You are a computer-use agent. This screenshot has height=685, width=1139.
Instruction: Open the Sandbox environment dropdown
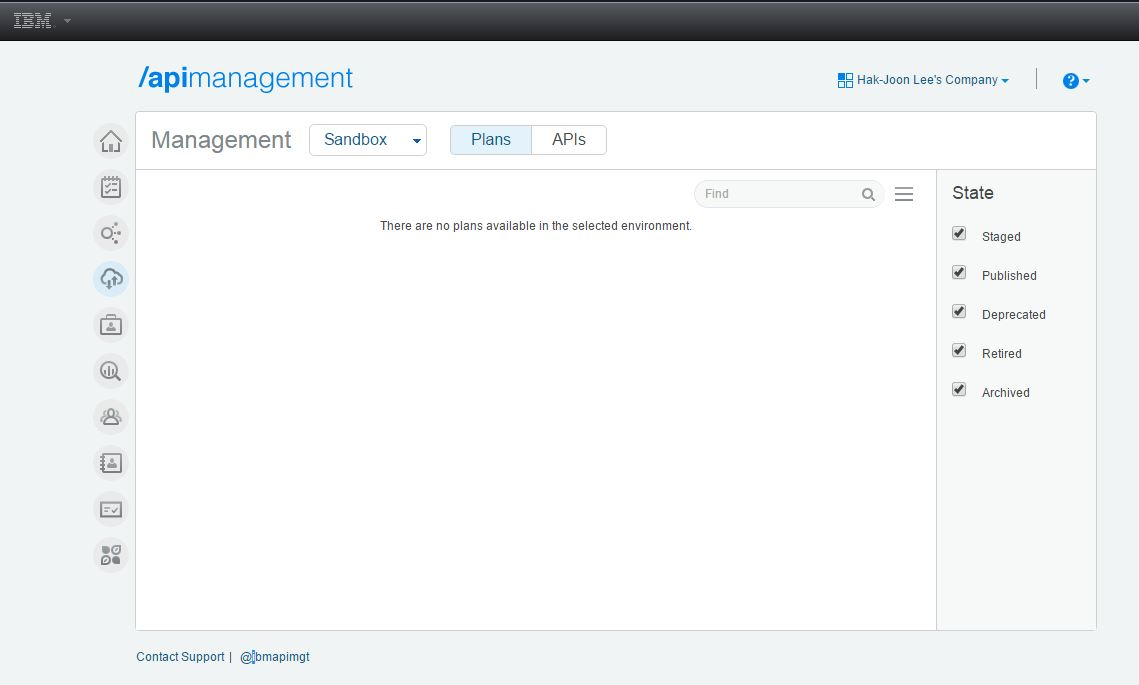tap(368, 140)
